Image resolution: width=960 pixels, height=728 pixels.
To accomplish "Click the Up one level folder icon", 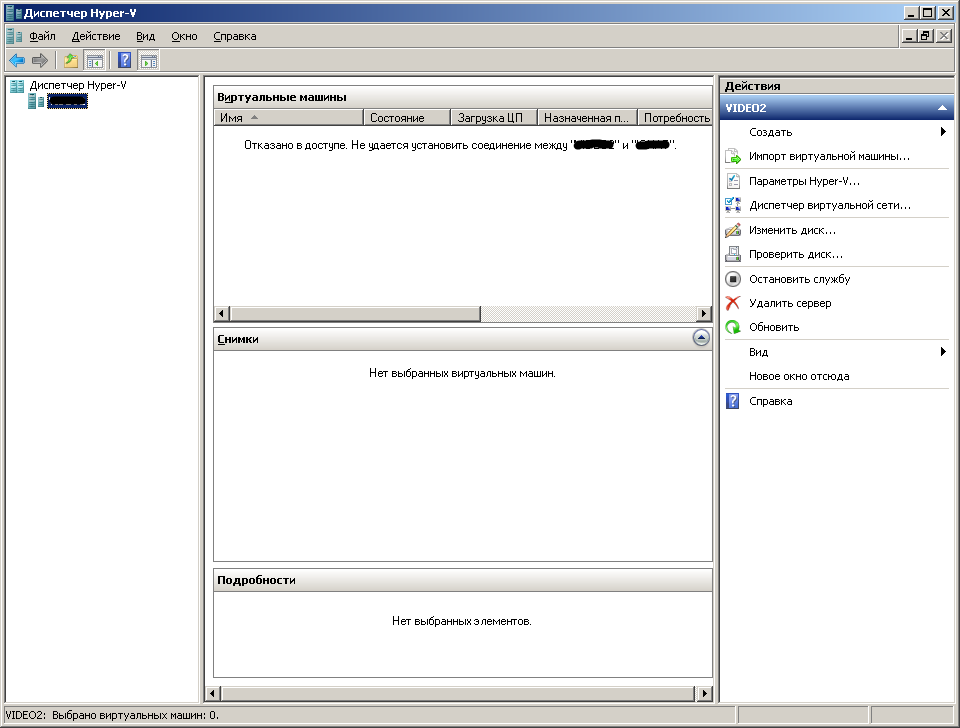I will [x=71, y=61].
